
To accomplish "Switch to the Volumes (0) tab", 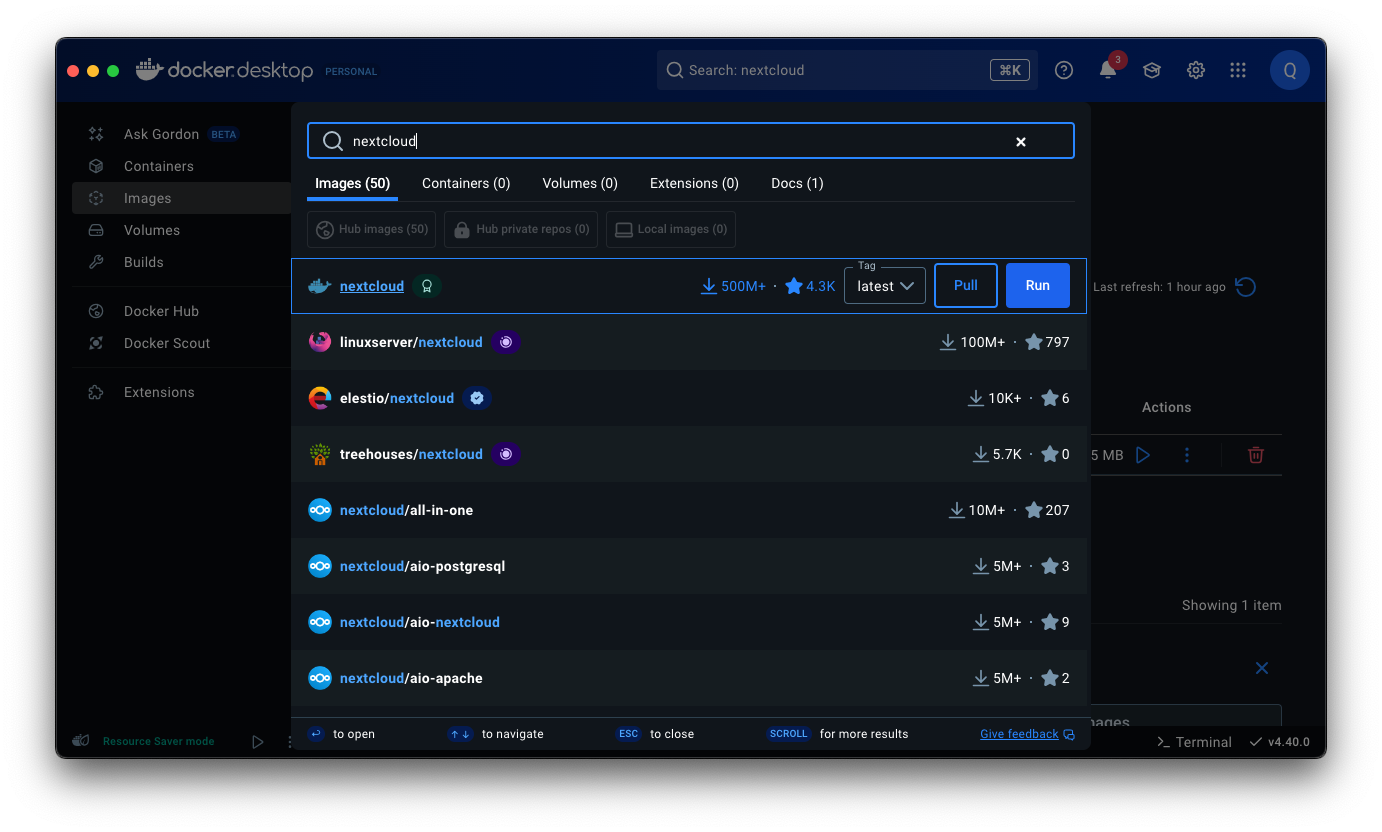I will coord(580,183).
